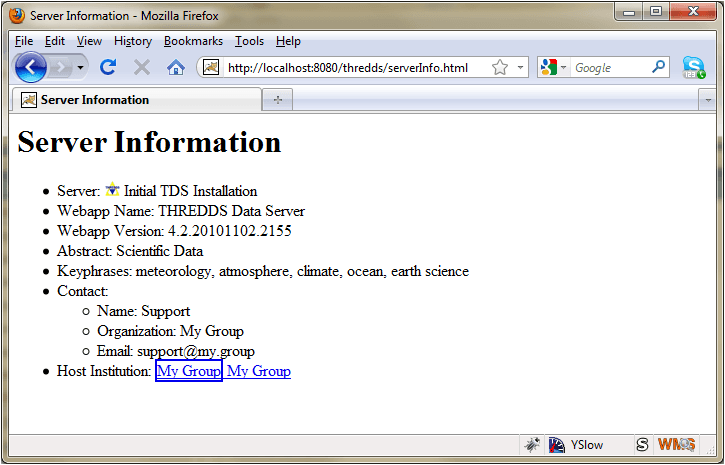Open a new tab with plus button

click(277, 100)
